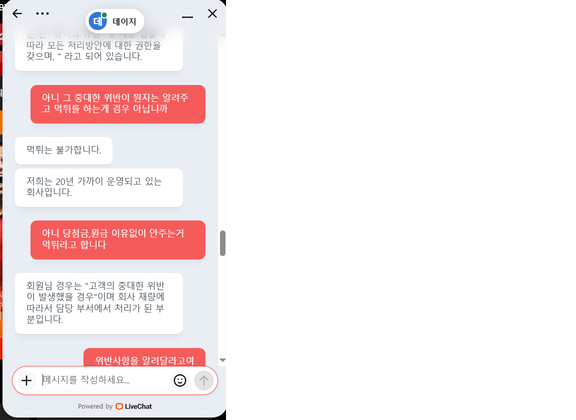Minimize the chat window
Image resolution: width=576 pixels, height=420 pixels.
tap(187, 17)
